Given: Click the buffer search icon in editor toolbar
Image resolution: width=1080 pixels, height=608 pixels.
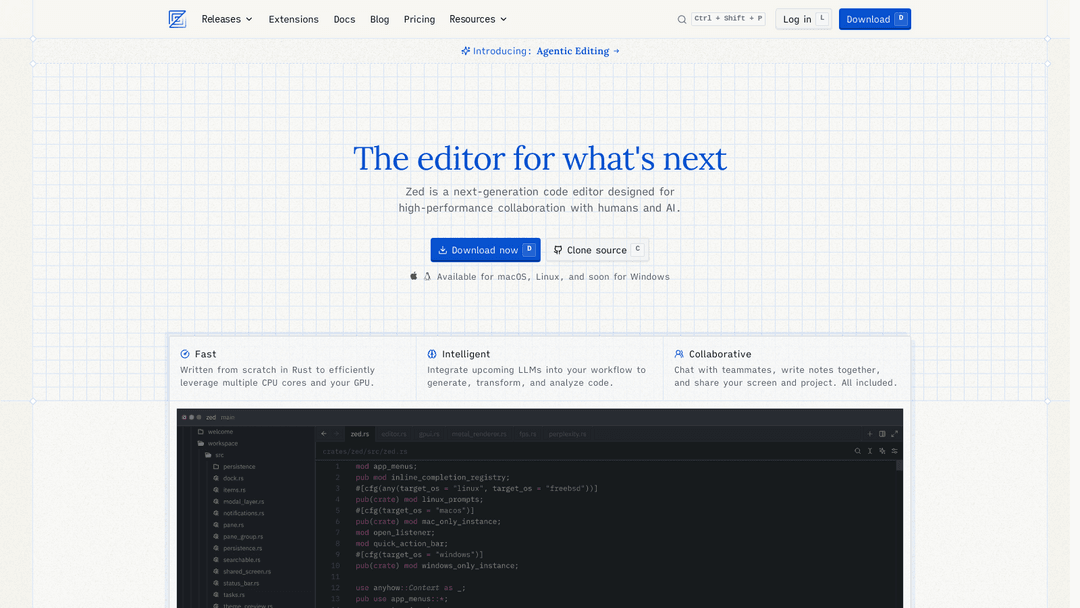Looking at the screenshot, I should pyautogui.click(x=858, y=451).
